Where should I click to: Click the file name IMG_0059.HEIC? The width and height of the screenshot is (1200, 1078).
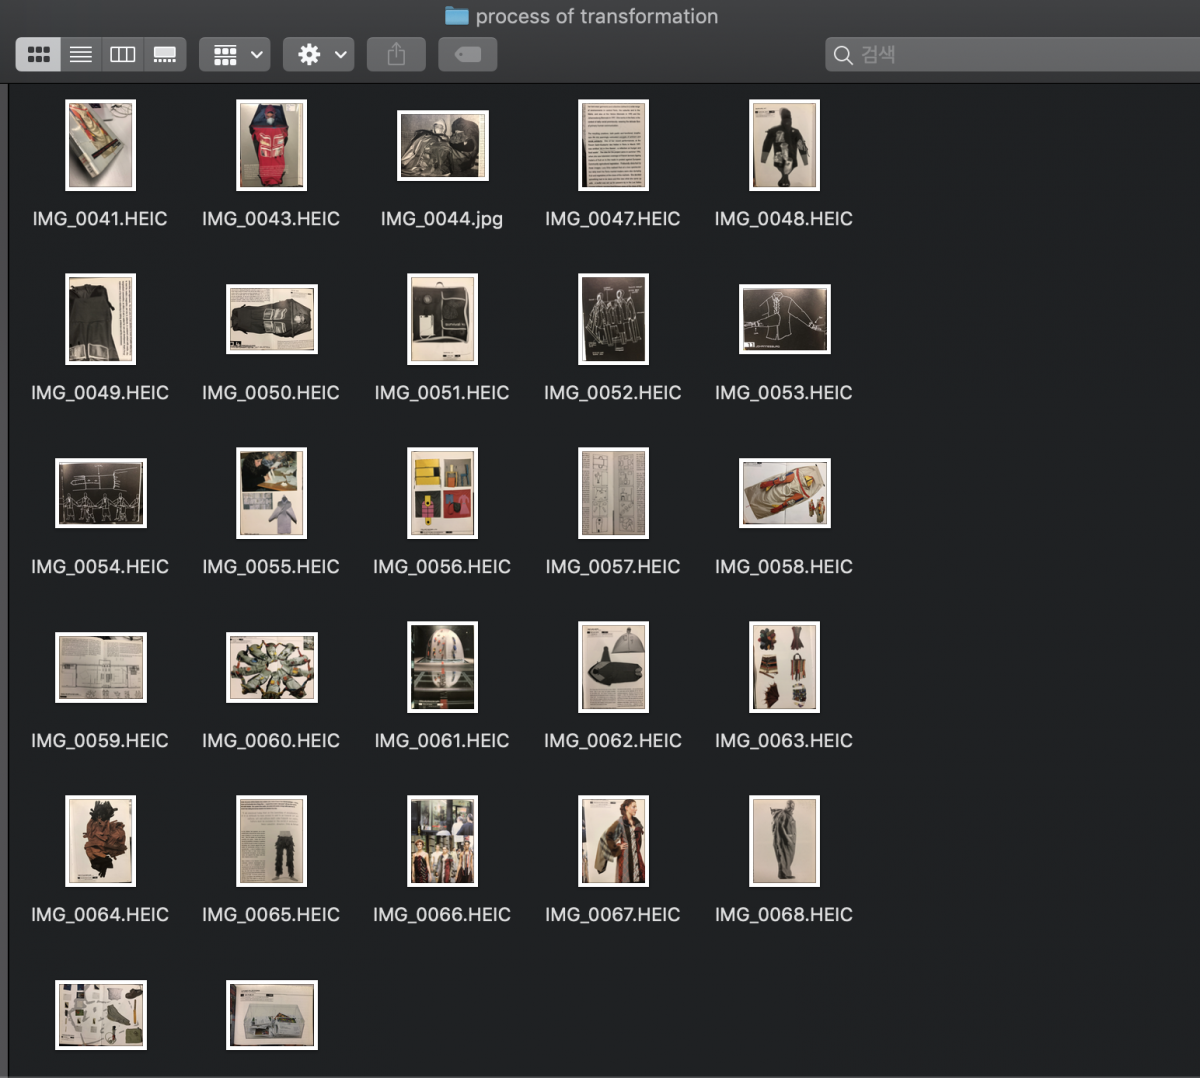click(x=100, y=741)
